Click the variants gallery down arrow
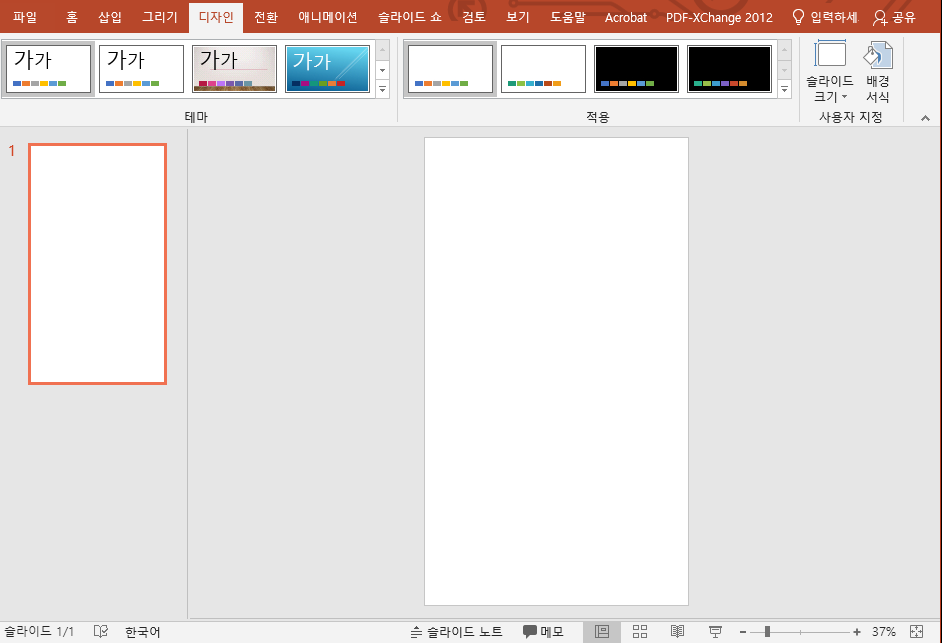 pos(784,70)
